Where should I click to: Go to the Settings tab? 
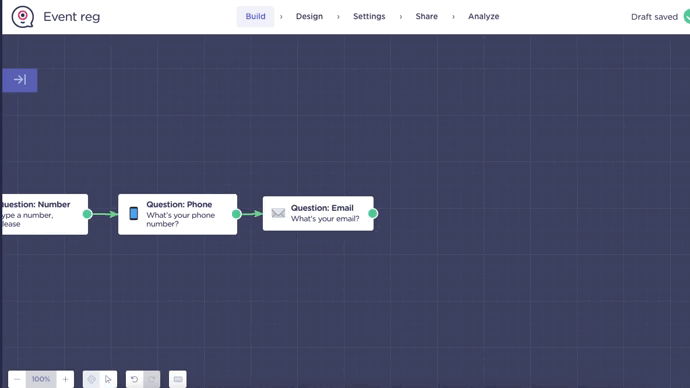tap(369, 16)
